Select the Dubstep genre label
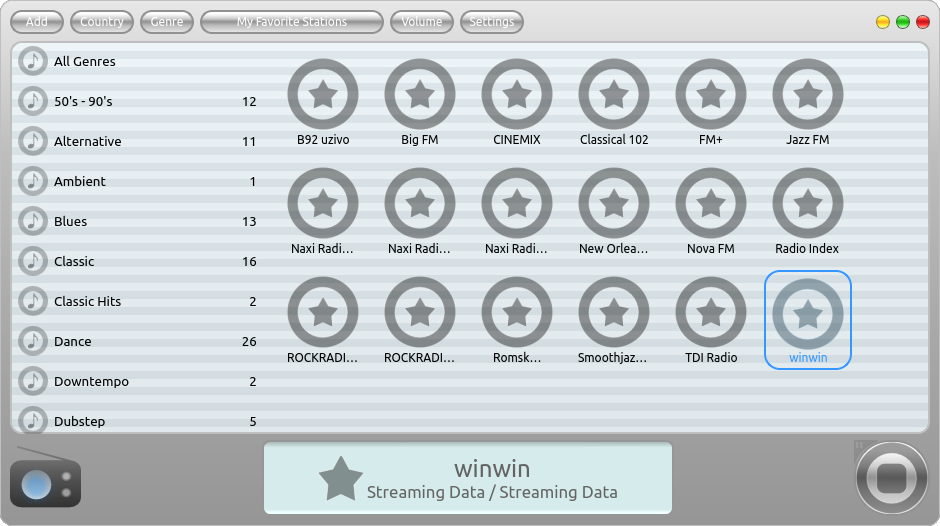 (80, 421)
